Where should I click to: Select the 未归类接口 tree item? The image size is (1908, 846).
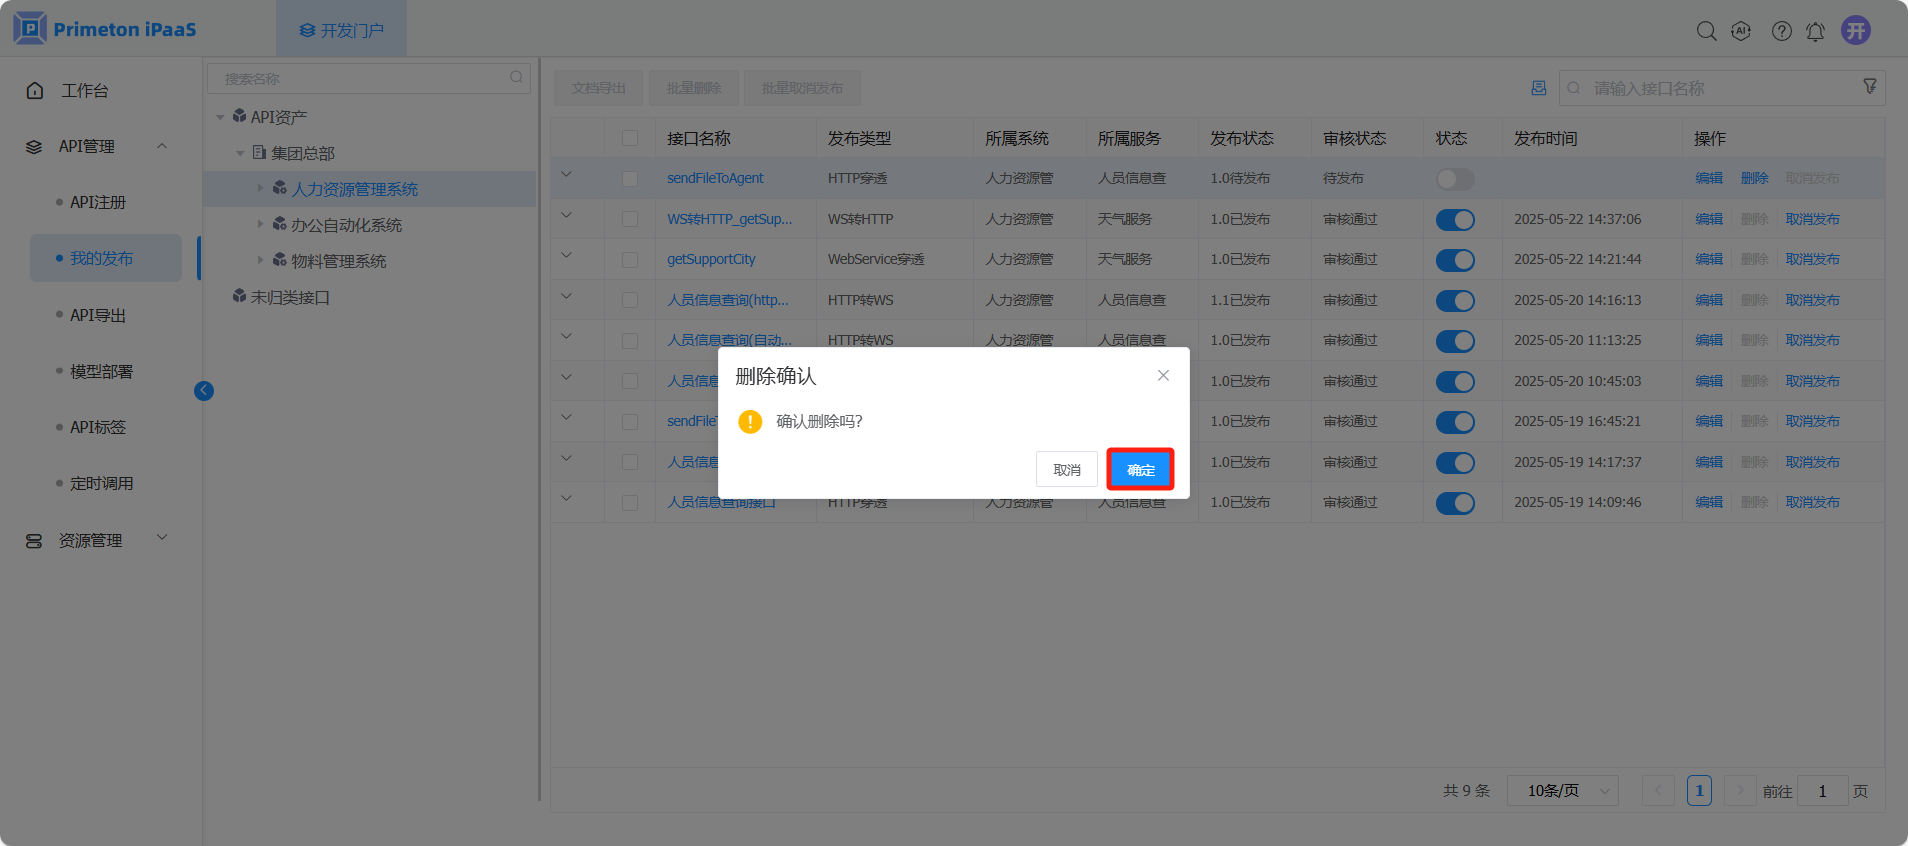290,297
